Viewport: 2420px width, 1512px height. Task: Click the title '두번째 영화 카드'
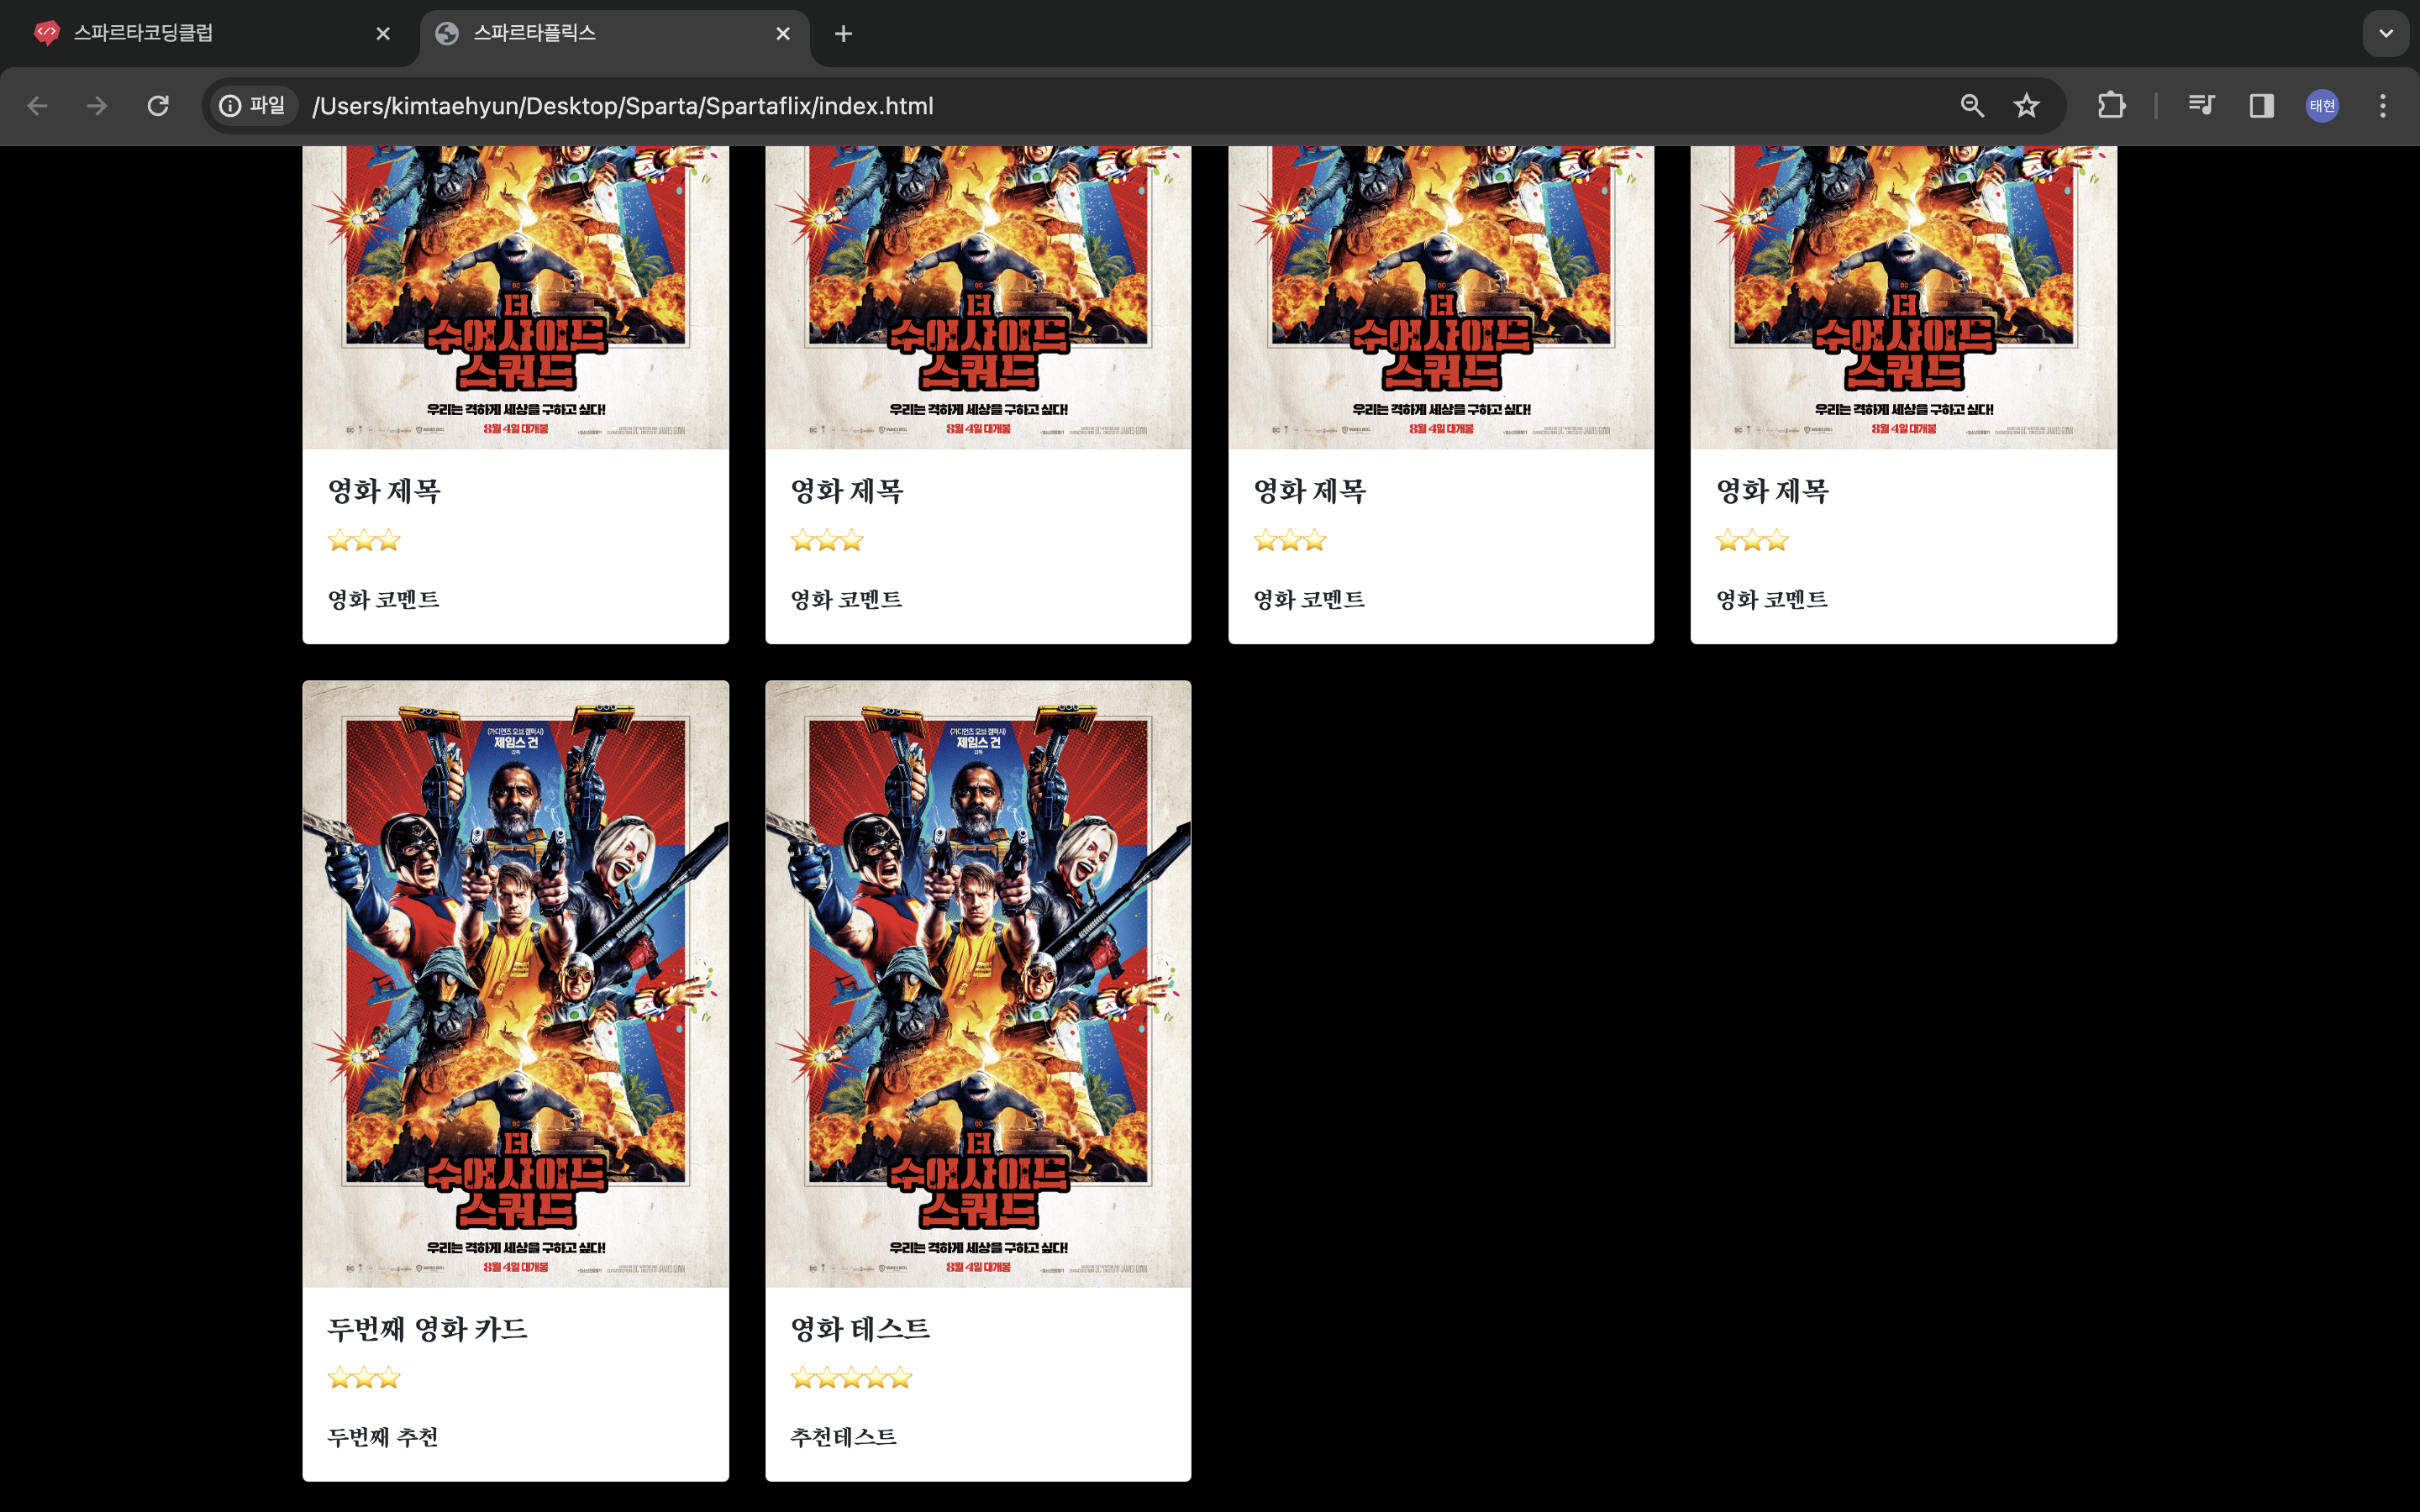tap(427, 1329)
